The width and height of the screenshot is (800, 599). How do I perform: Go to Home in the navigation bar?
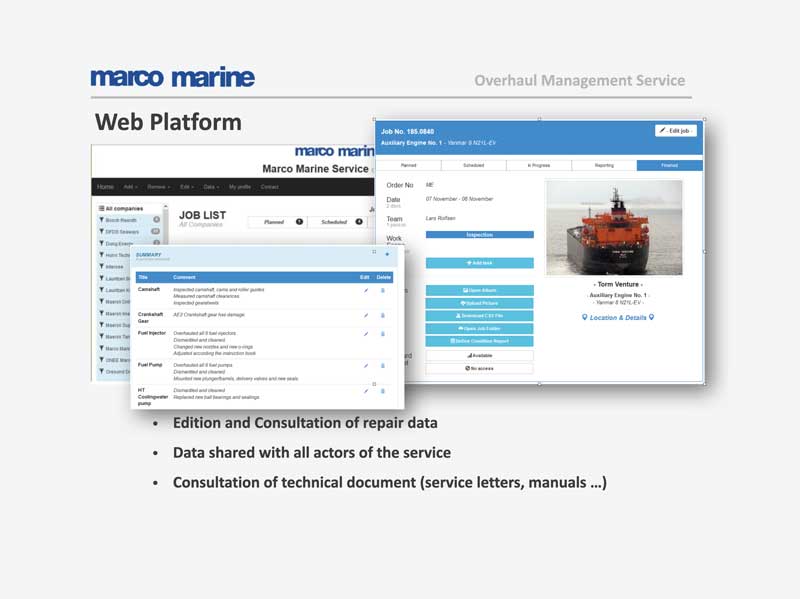(106, 187)
